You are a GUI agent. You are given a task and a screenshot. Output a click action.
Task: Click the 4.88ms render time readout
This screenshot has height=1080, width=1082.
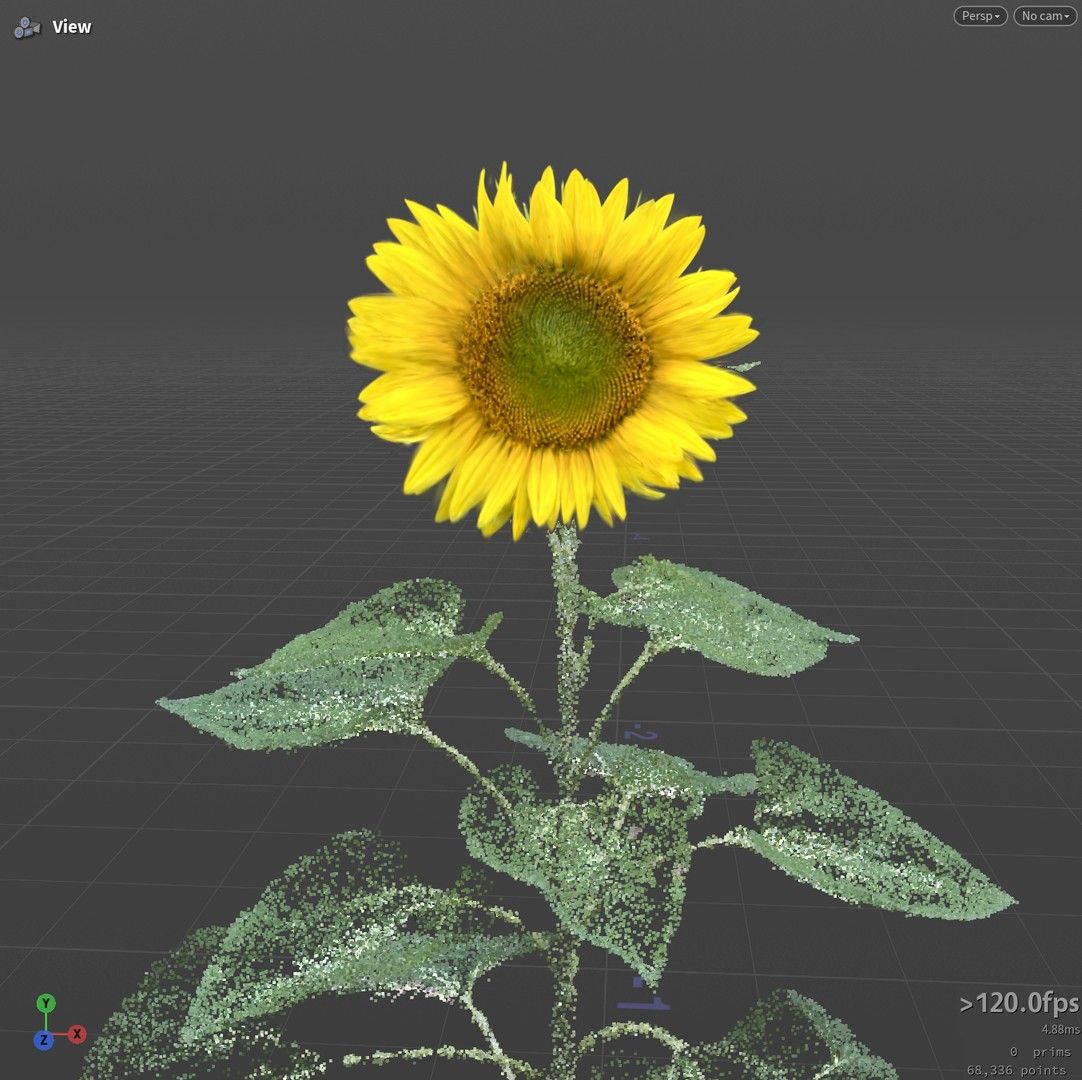[1061, 1029]
